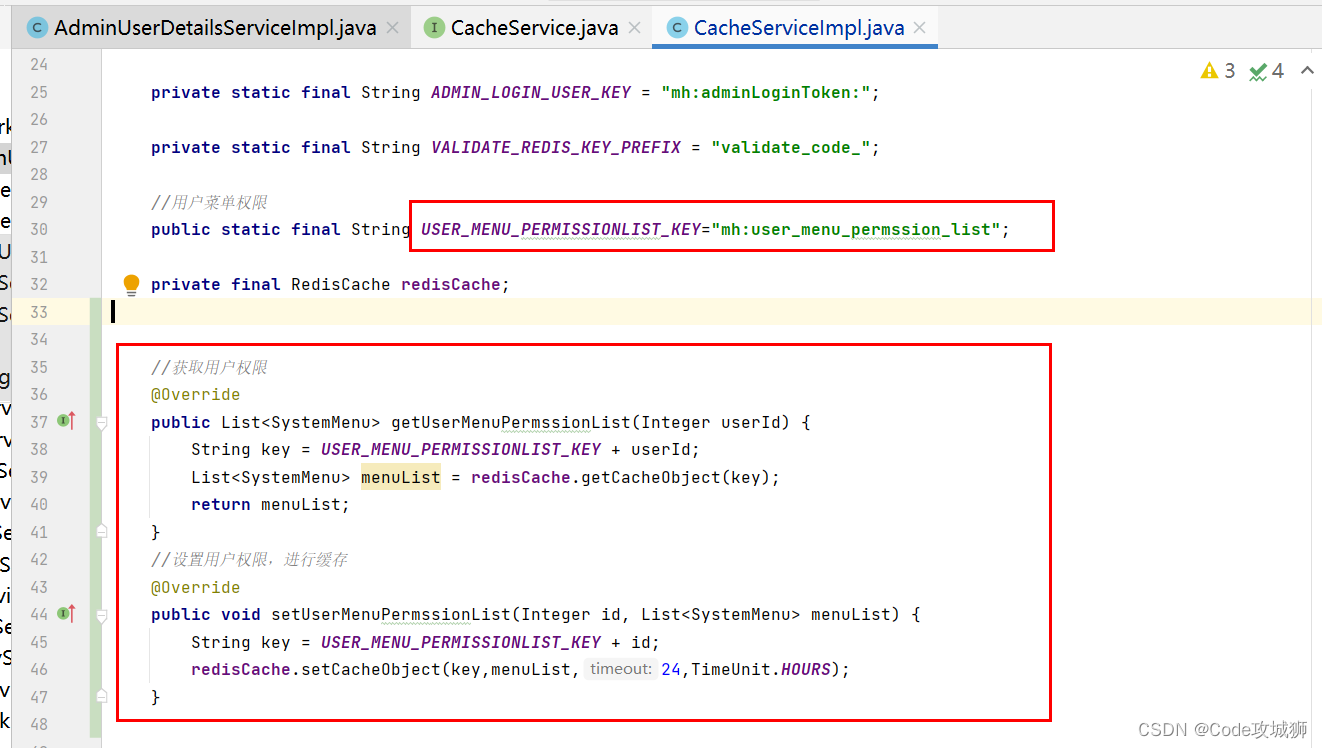Click line number 48 in the gutter

pos(38,724)
